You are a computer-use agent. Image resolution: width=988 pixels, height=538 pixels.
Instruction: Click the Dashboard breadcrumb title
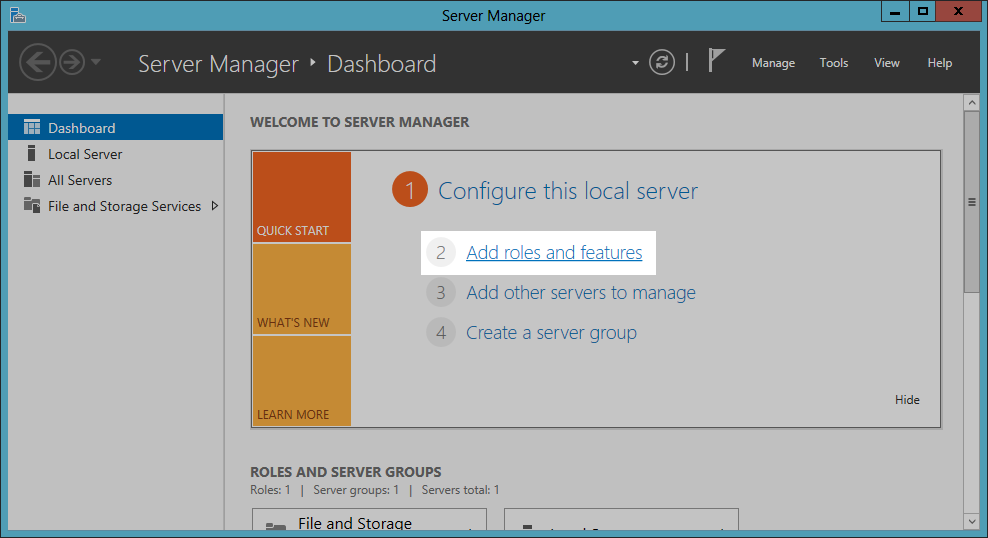click(x=381, y=64)
